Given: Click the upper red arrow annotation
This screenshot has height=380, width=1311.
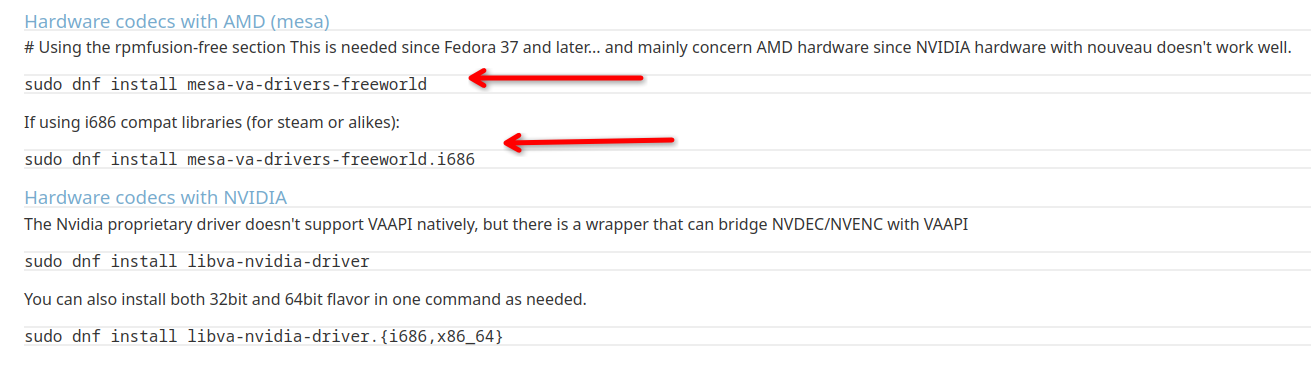Looking at the screenshot, I should pyautogui.click(x=556, y=77).
